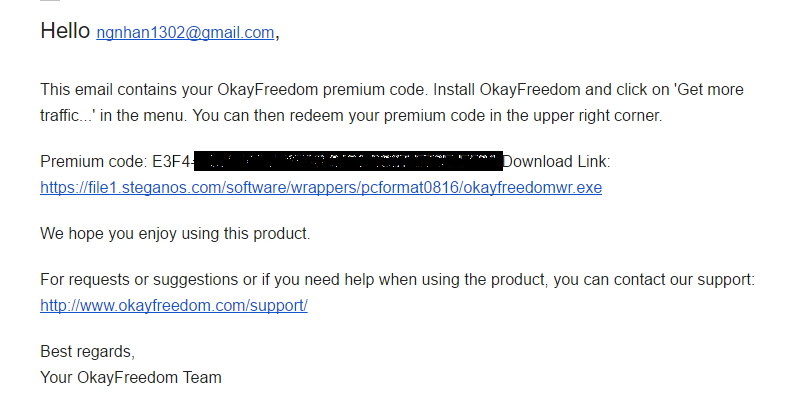The image size is (796, 407).
Task: Open the steganos.com okayfreedomwr.exe download link
Action: pos(320,187)
